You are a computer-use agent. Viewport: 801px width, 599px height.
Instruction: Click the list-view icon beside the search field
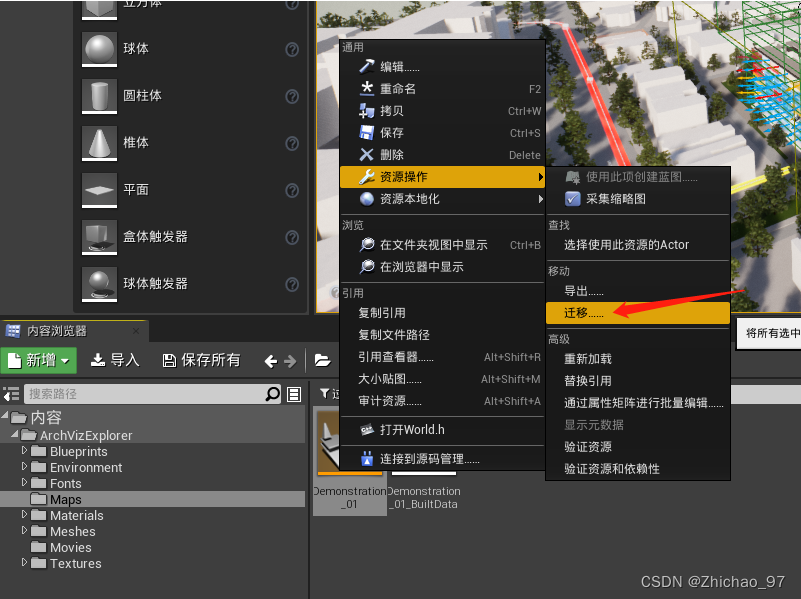pos(293,395)
